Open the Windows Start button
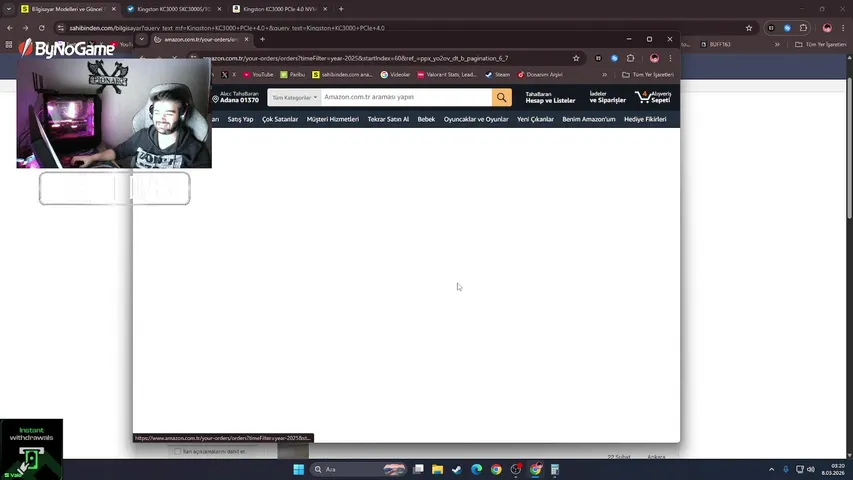 pos(299,470)
